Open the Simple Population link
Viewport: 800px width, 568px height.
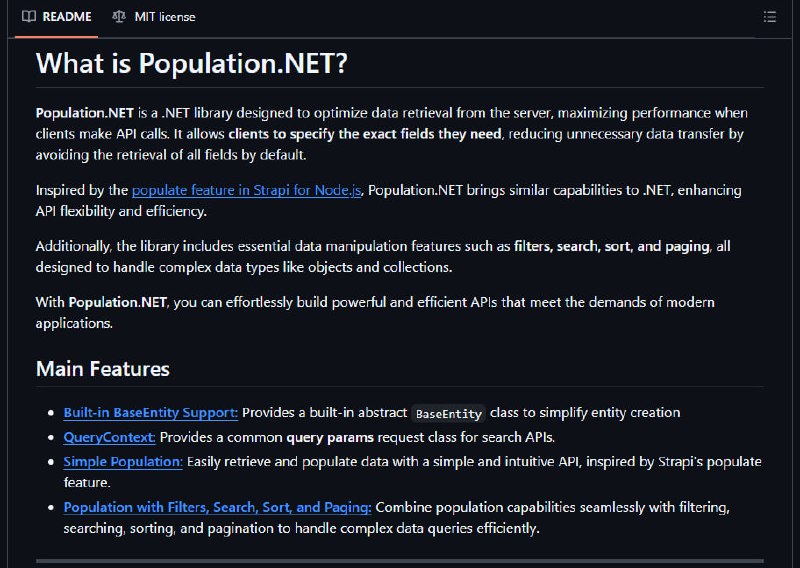click(123, 461)
